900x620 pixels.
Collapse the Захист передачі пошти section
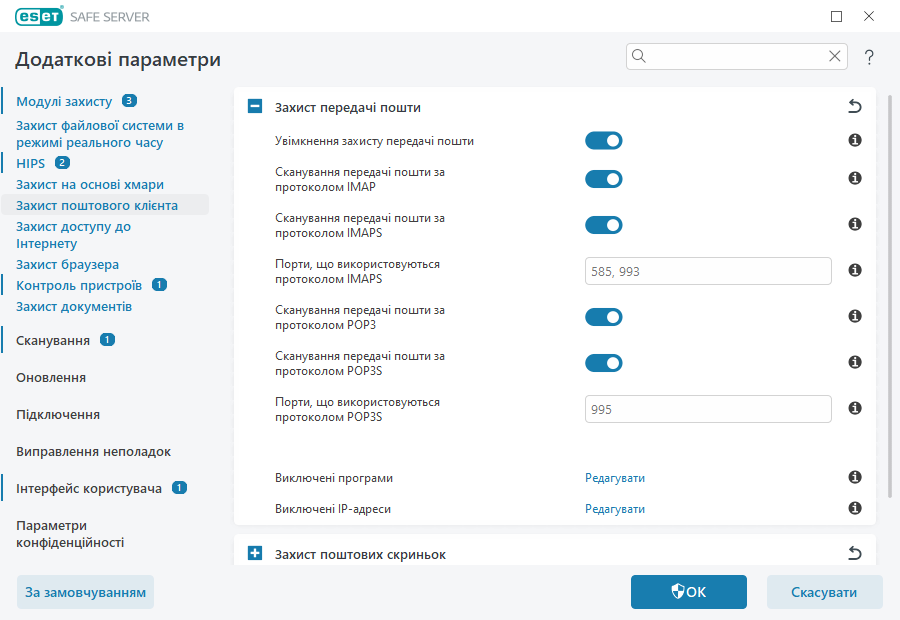pos(254,104)
